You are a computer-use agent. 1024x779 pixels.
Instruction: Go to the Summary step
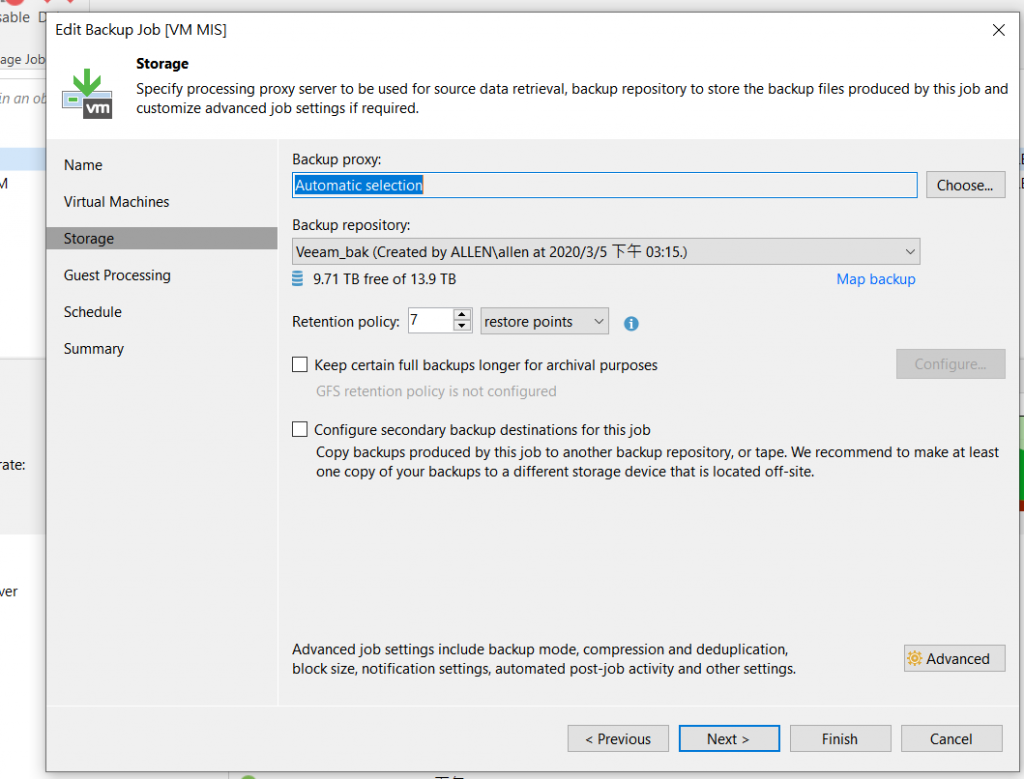[93, 349]
